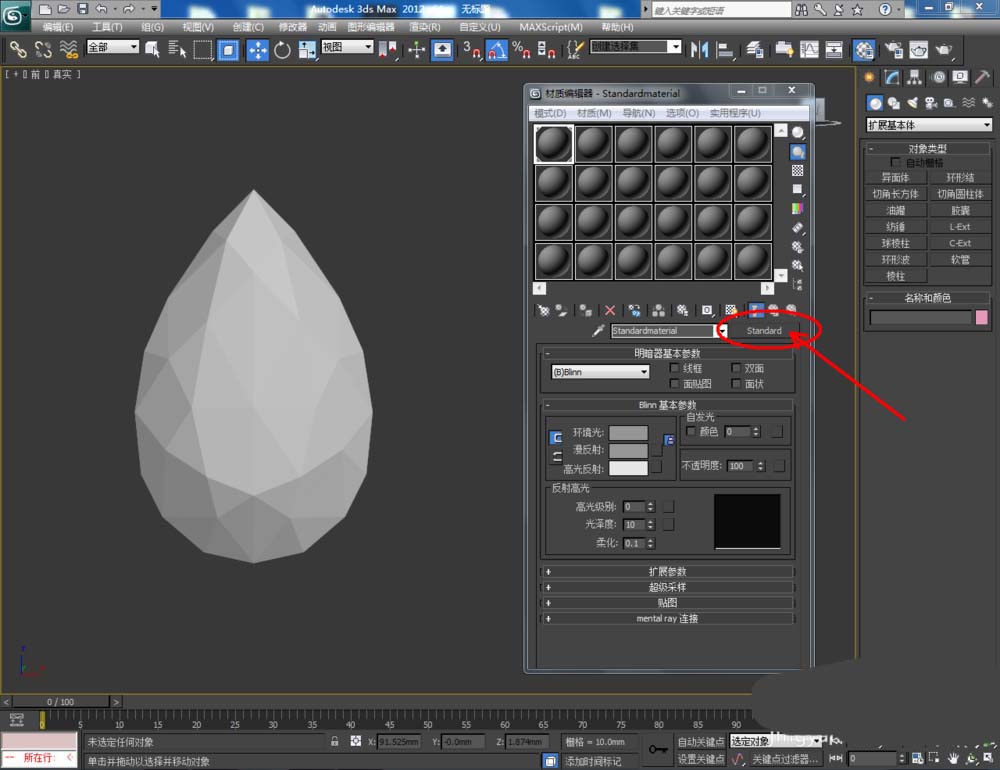
Task: Enable the 线框 (Wire) checkbox
Action: pyautogui.click(x=674, y=369)
